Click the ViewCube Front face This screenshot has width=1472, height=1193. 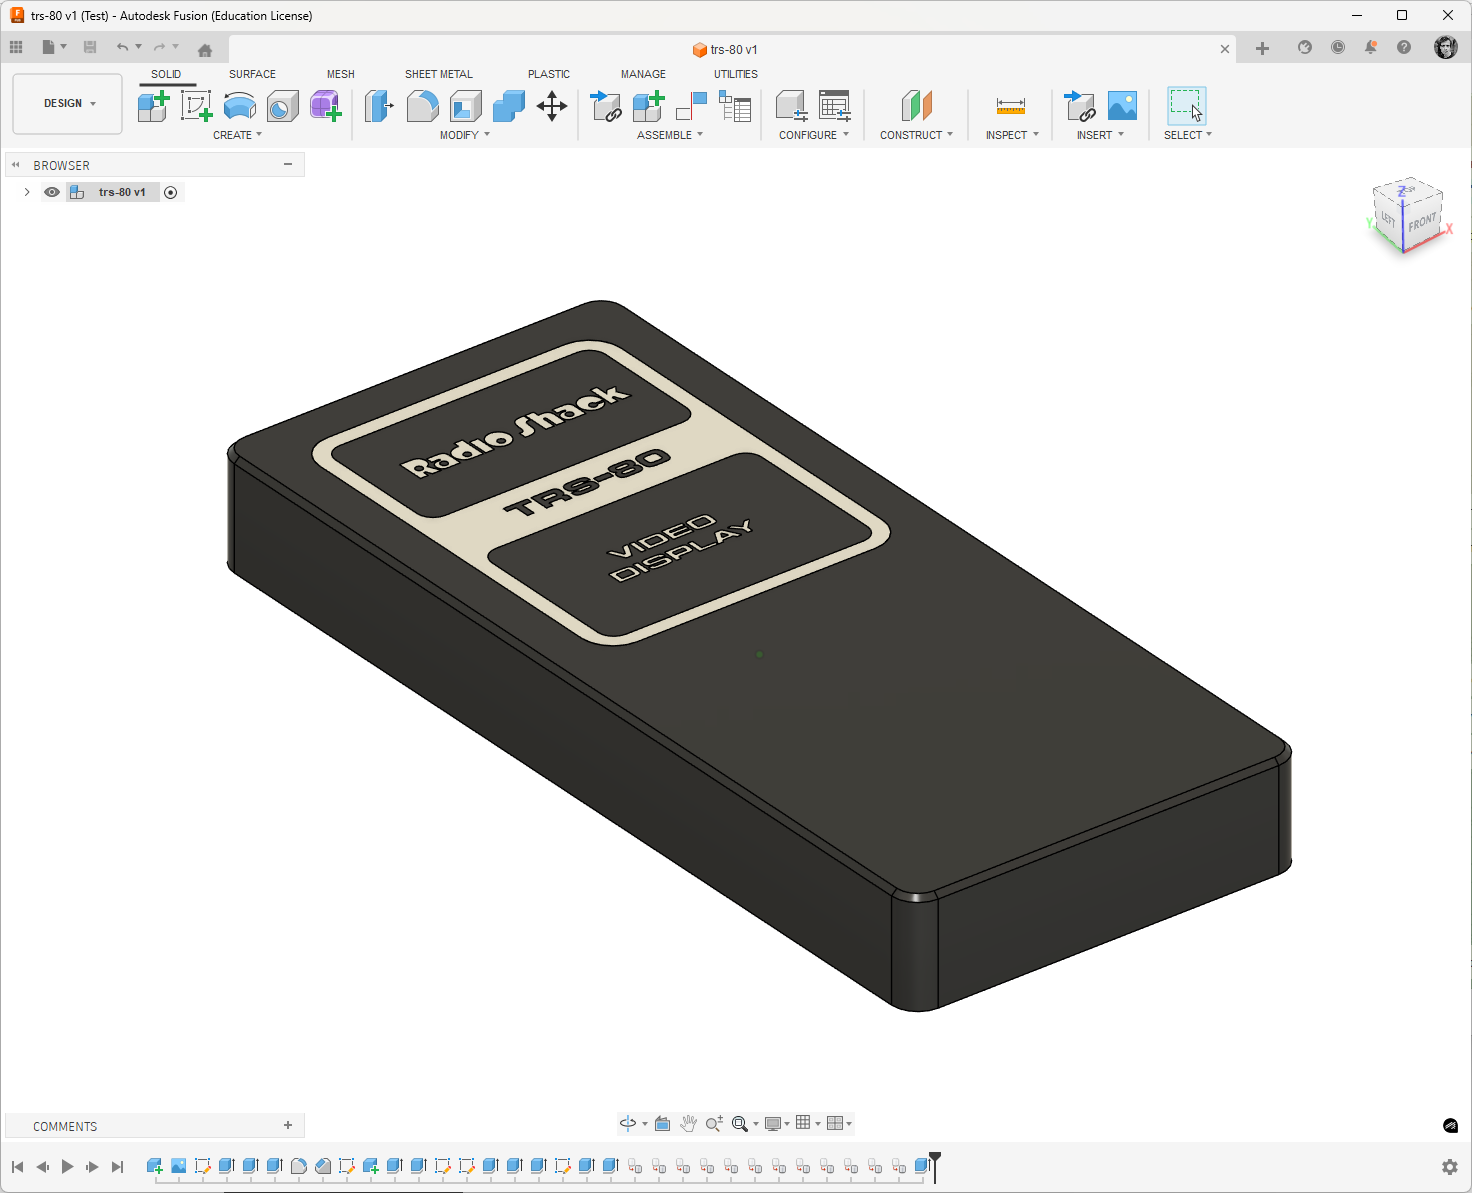click(x=1422, y=222)
